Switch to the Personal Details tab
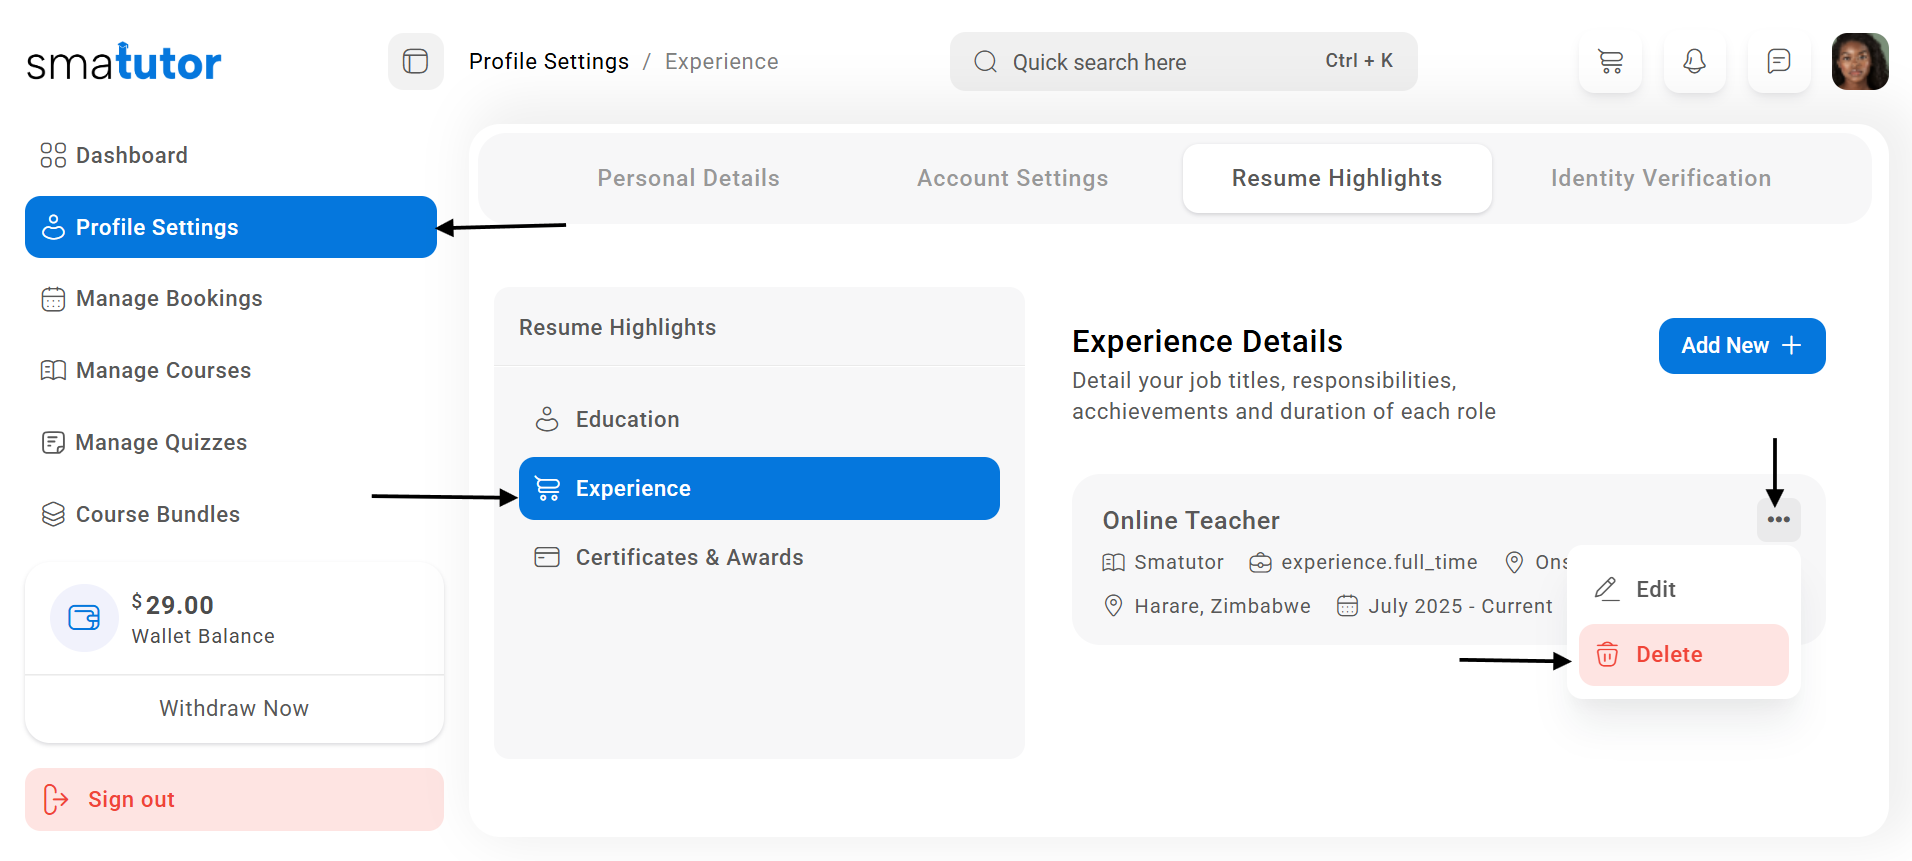Viewport: 1912px width, 861px height. (x=688, y=178)
